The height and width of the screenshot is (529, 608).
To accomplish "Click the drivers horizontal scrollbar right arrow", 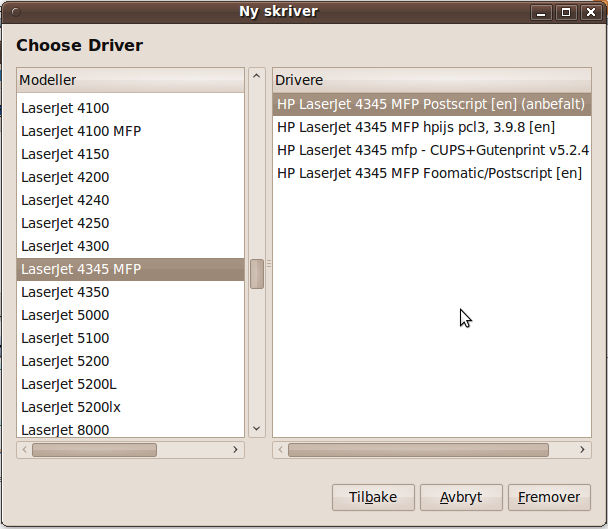I will 583,450.
